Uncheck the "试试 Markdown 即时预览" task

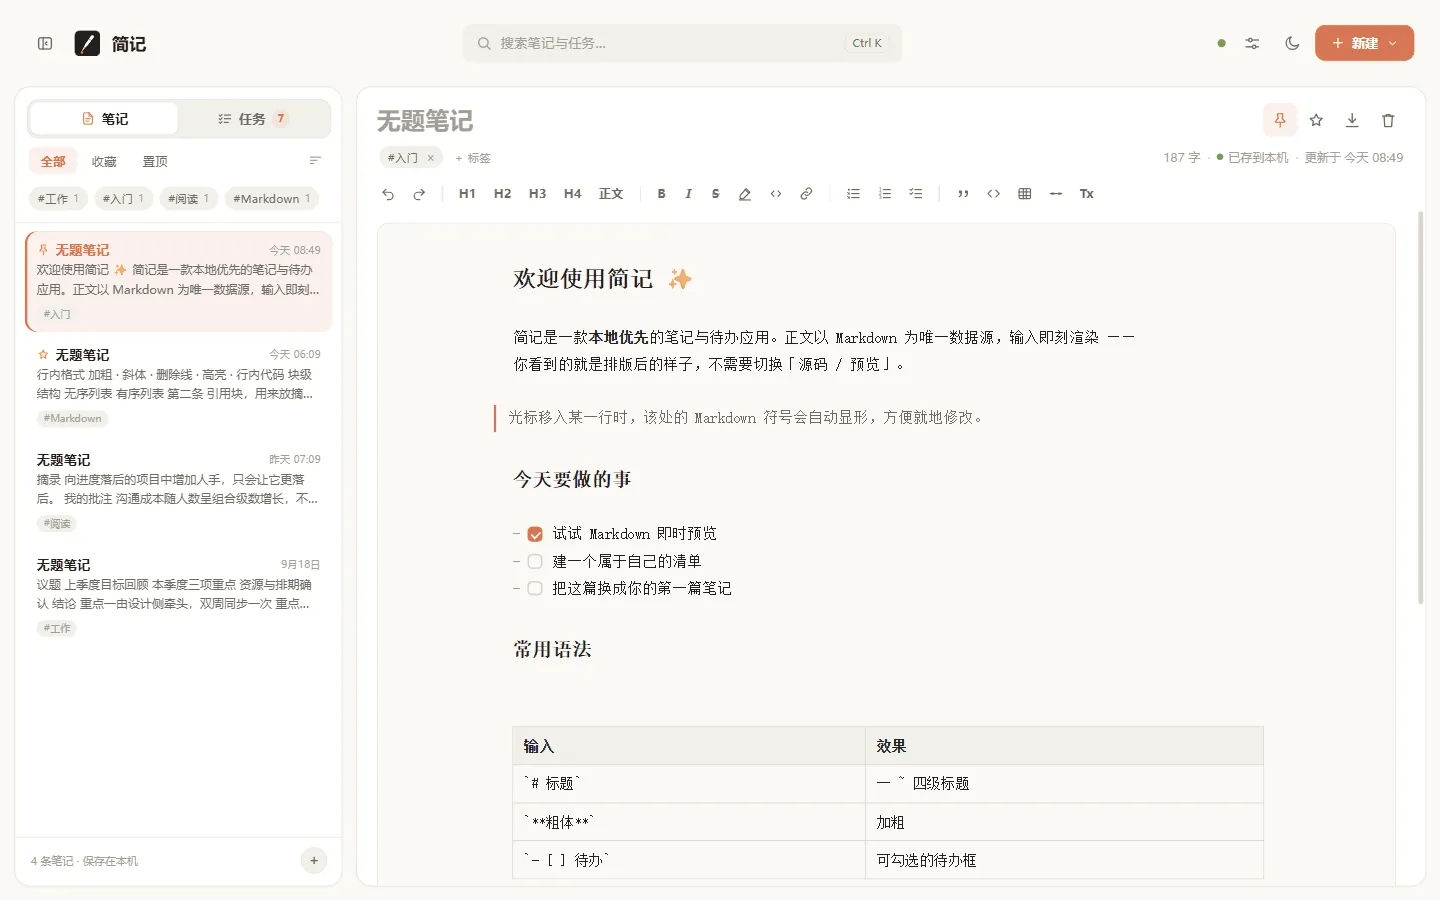(535, 534)
